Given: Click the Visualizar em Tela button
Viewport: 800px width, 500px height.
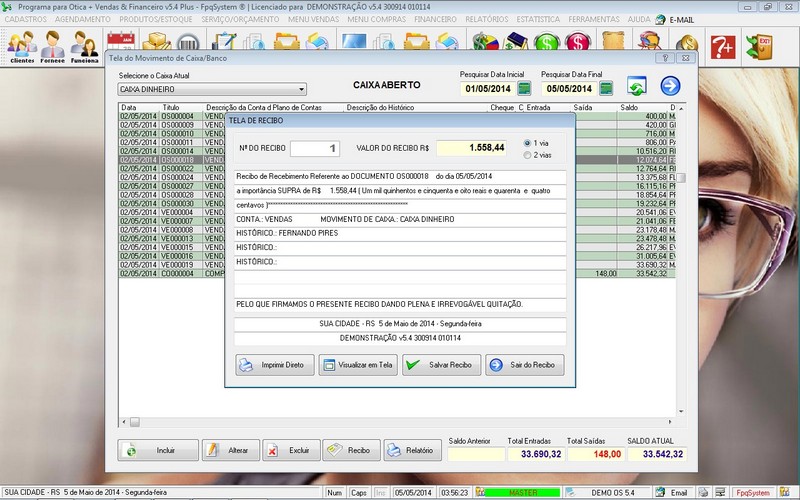Looking at the screenshot, I should point(358,365).
